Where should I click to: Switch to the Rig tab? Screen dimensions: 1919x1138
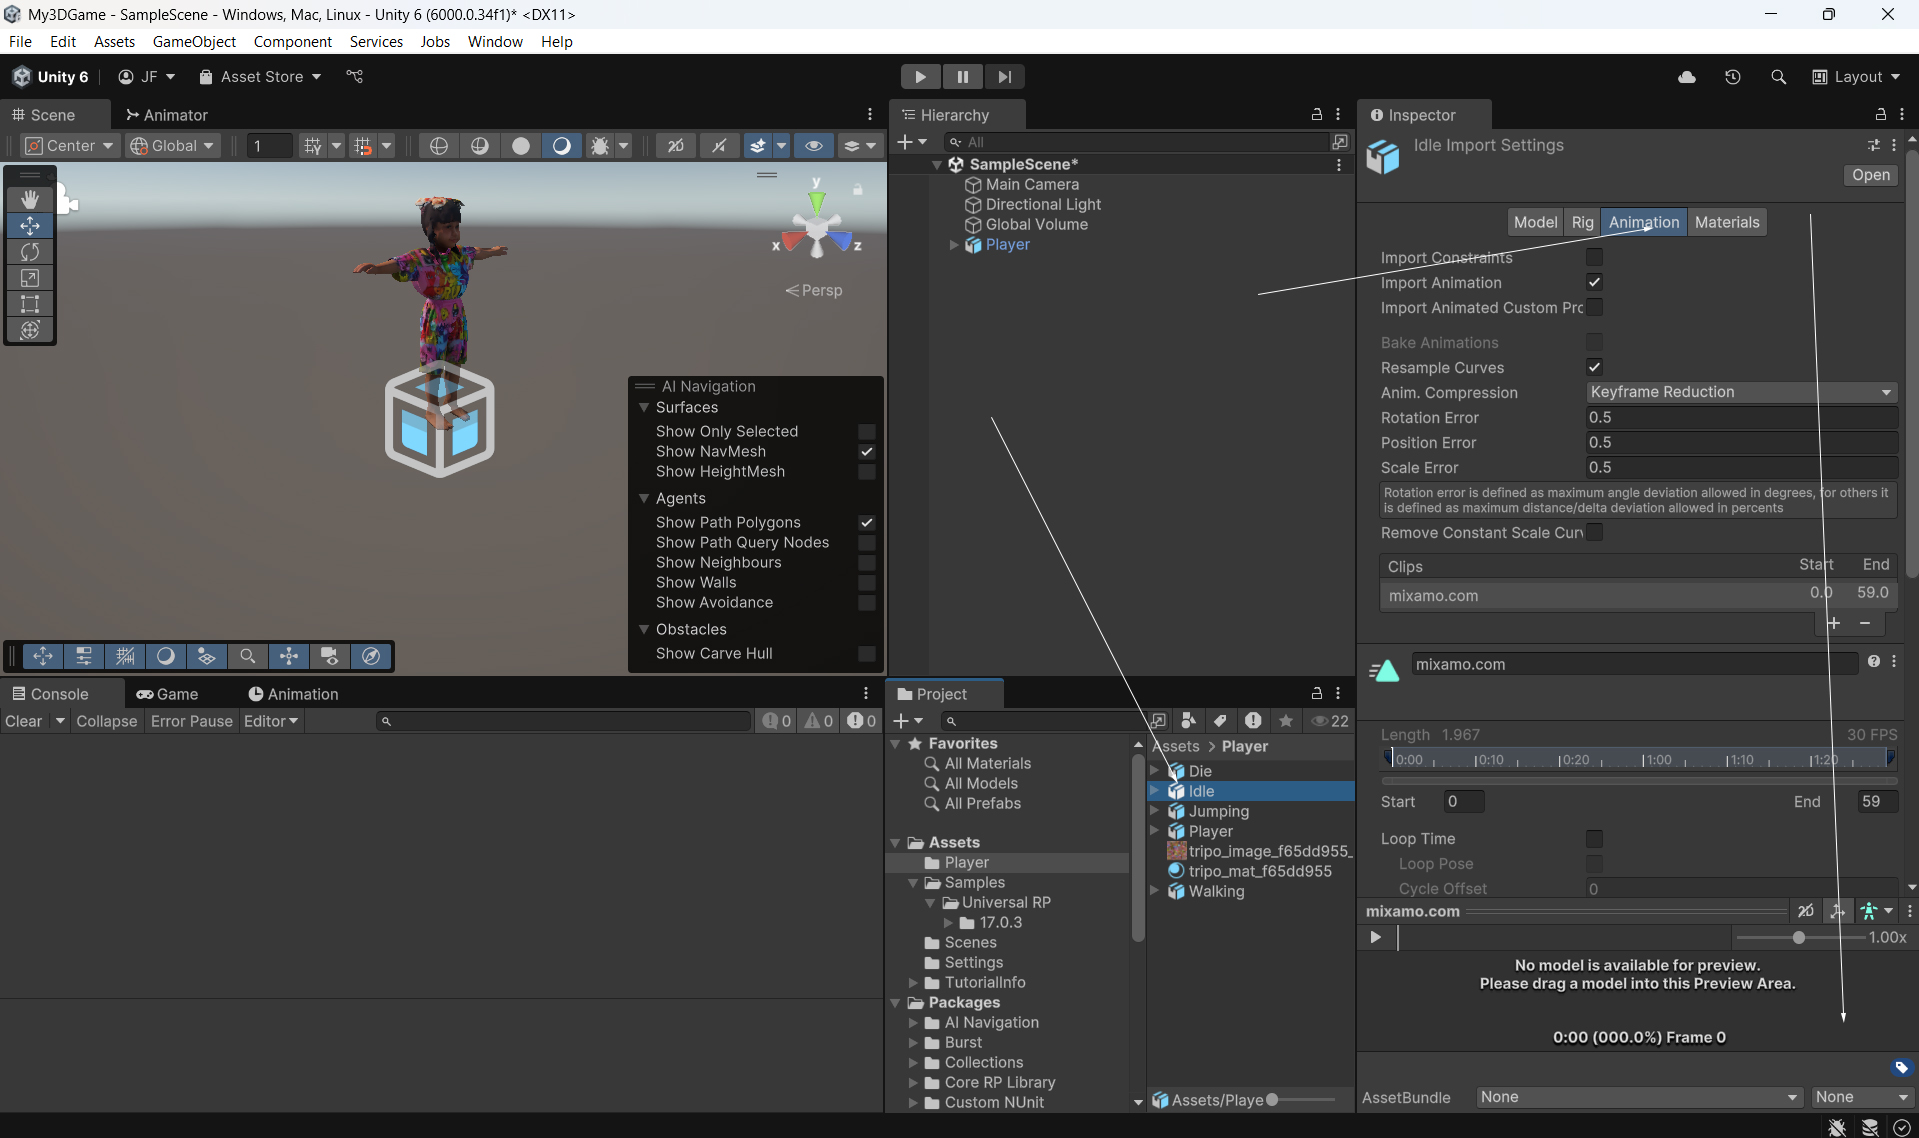tap(1582, 222)
